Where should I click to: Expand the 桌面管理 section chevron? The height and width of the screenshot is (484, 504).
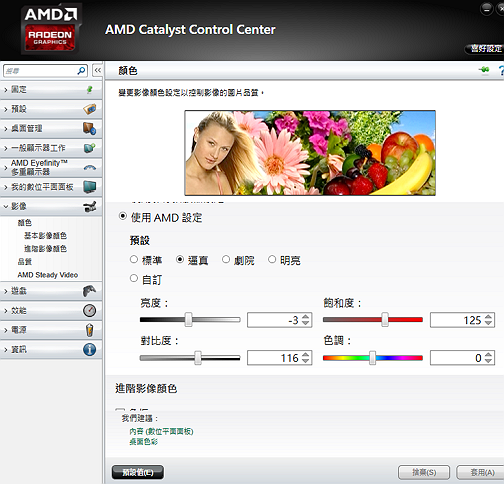click(x=6, y=129)
